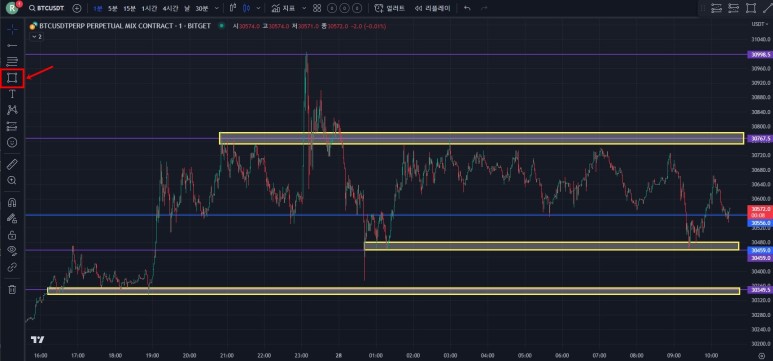Viewport: 773px width, 361px height.
Task: Click the green market status dot
Action: click(x=221, y=26)
